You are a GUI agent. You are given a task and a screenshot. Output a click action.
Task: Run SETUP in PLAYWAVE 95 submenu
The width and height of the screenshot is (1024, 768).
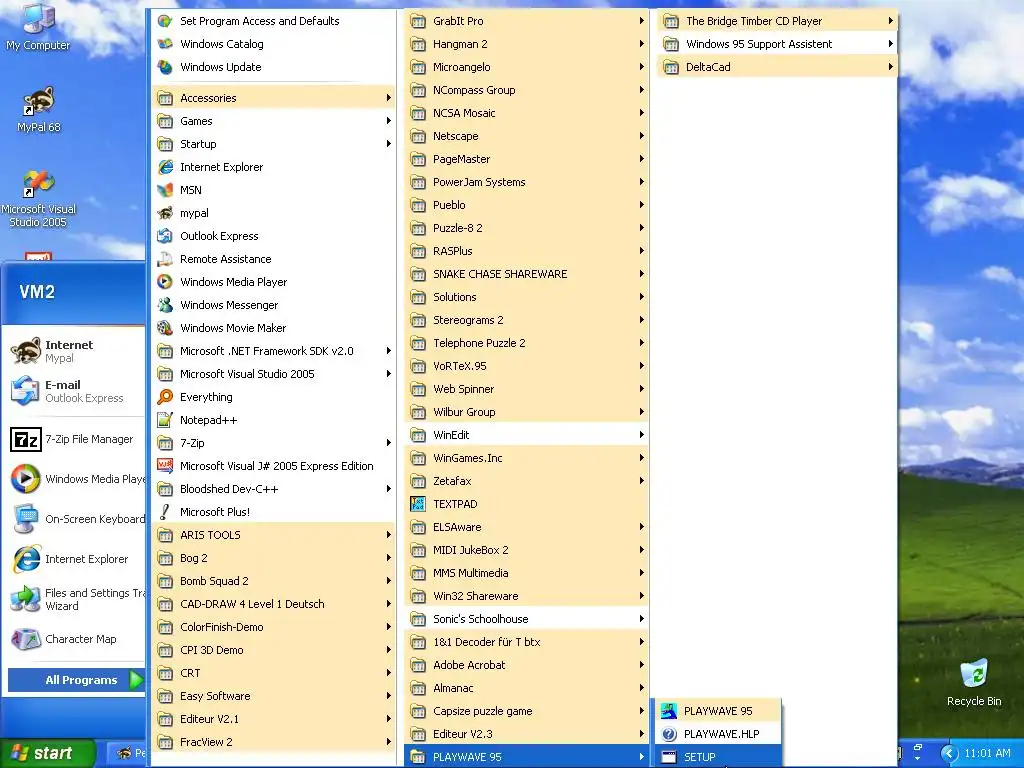(x=717, y=757)
